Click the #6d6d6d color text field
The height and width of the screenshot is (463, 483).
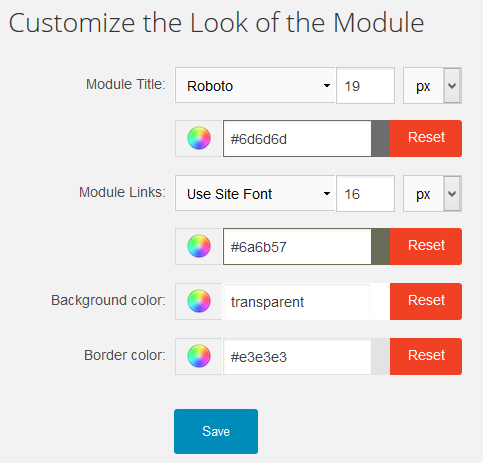(297, 138)
